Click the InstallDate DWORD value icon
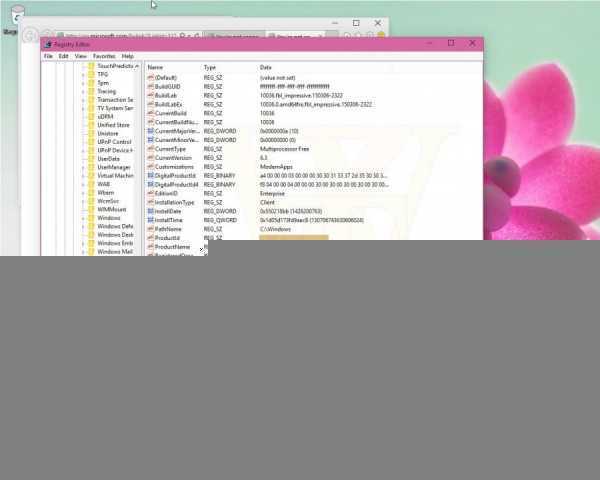Image resolution: width=600 pixels, height=480 pixels. [151, 211]
